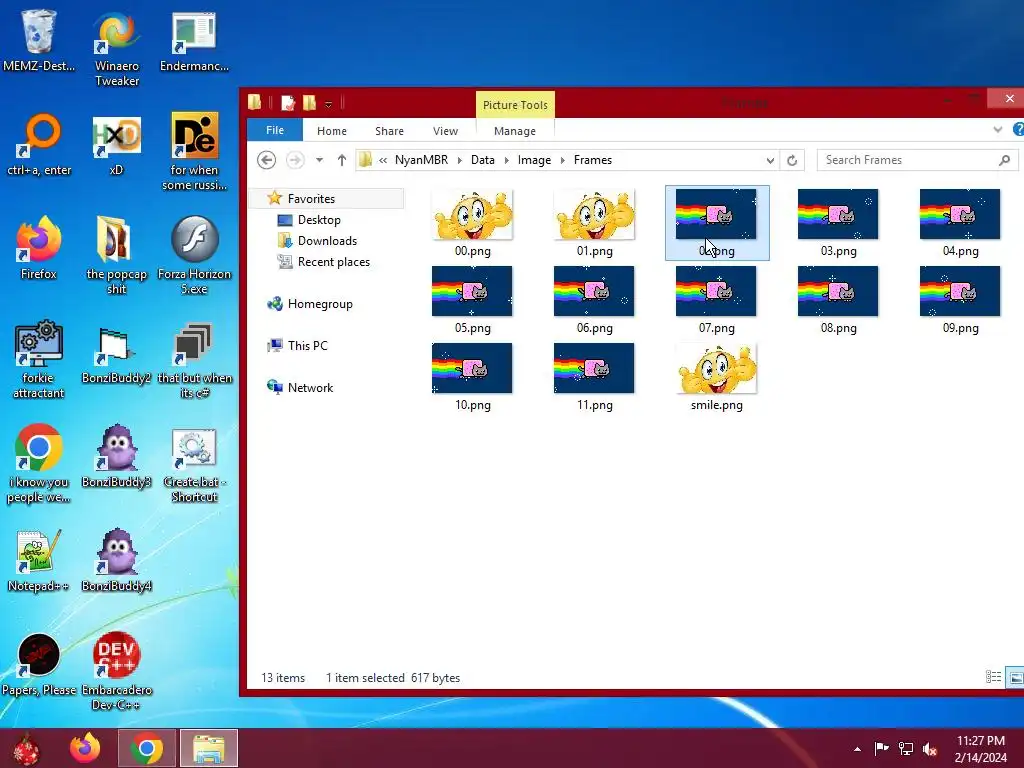Open the Action Center flag icon
This screenshot has width=1024, height=768.
coord(881,749)
